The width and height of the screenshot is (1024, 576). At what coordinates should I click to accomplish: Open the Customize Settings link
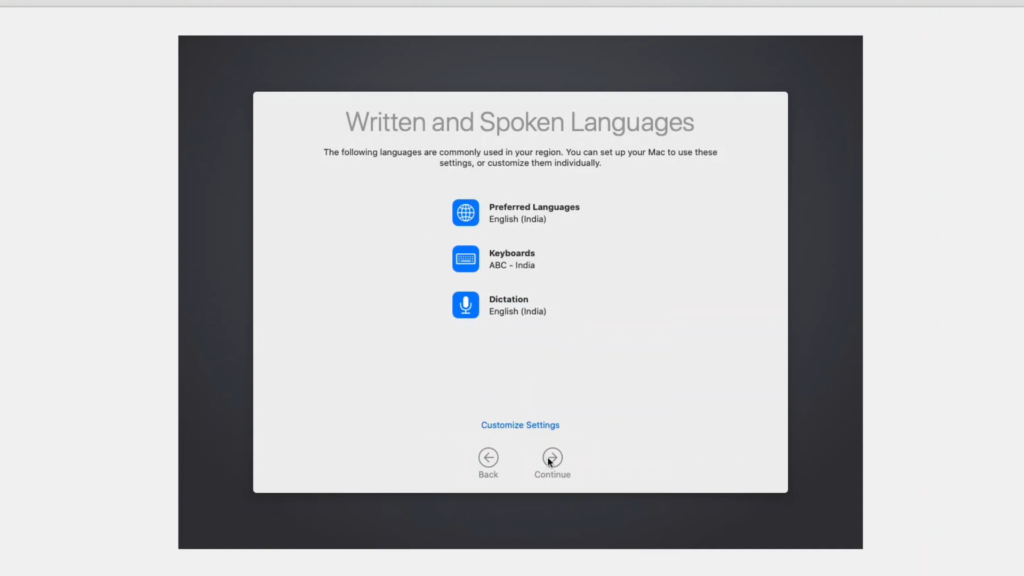pyautogui.click(x=520, y=425)
